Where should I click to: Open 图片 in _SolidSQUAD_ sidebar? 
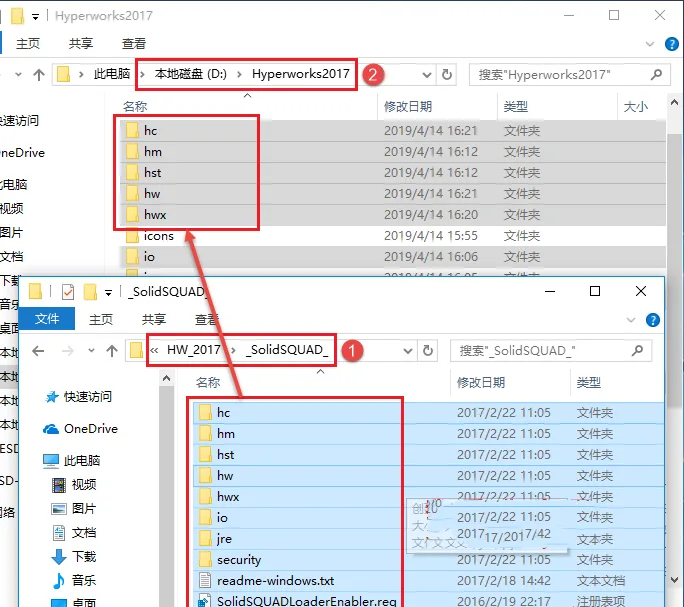pos(74,508)
